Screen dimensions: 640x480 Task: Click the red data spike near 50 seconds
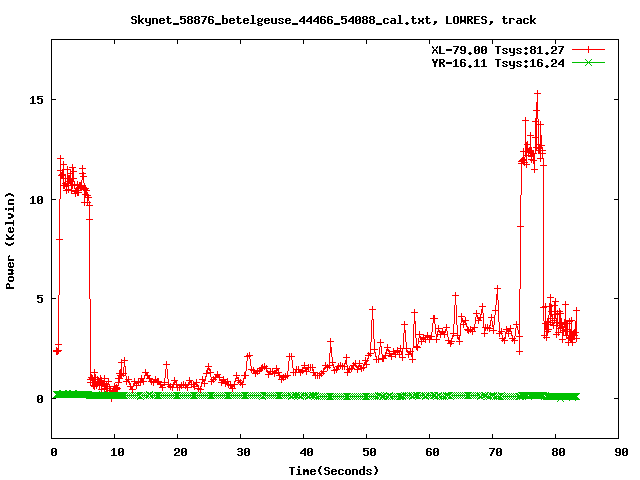(372, 310)
